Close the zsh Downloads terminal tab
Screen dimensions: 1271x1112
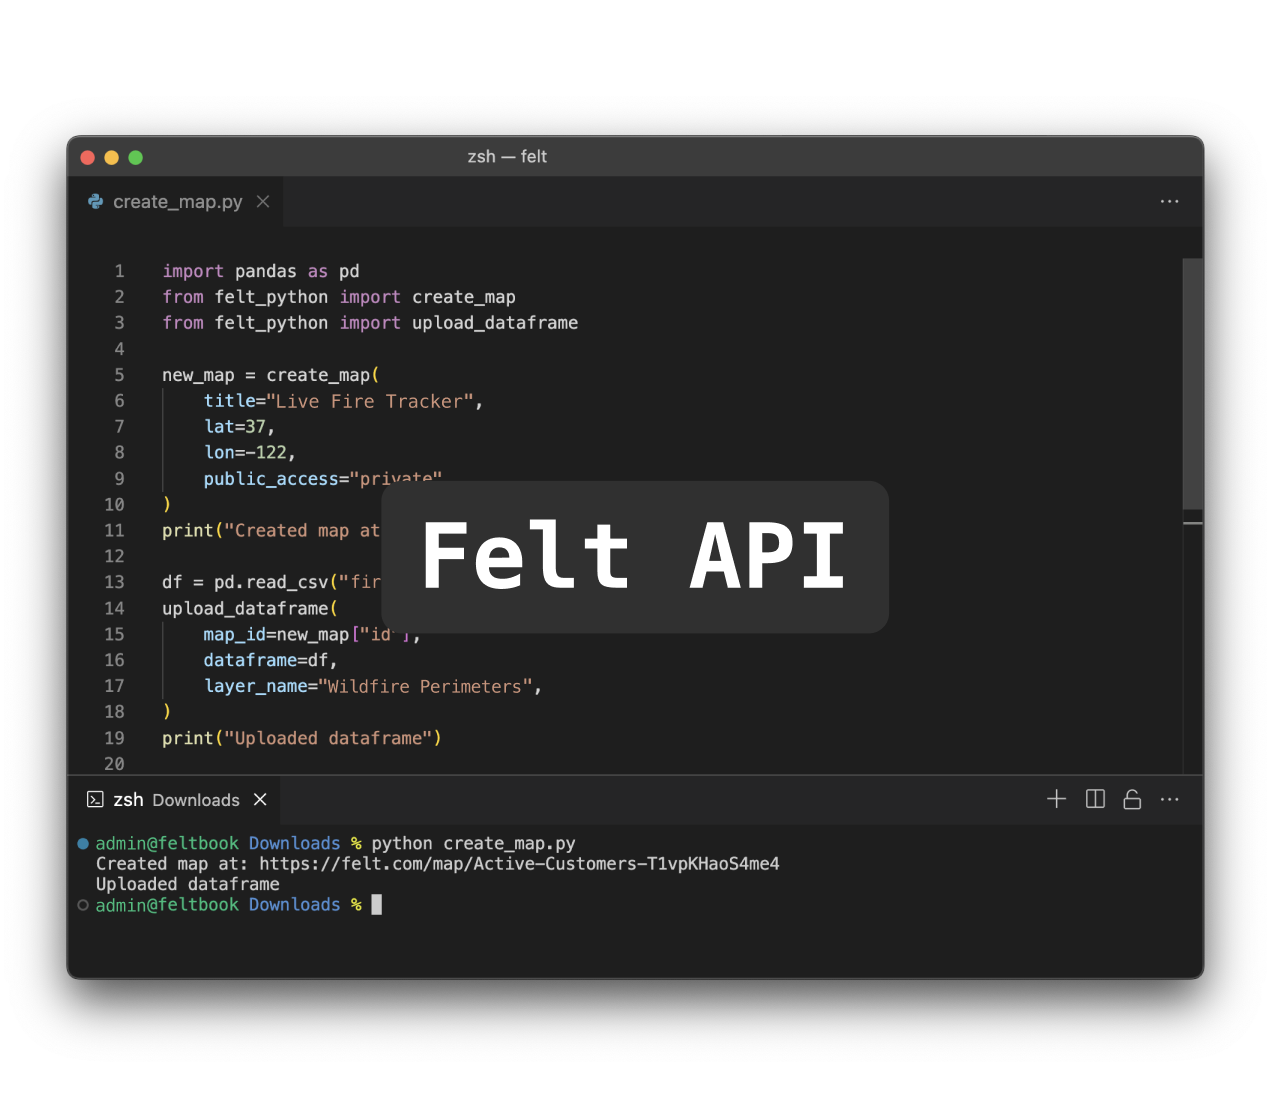coord(260,800)
